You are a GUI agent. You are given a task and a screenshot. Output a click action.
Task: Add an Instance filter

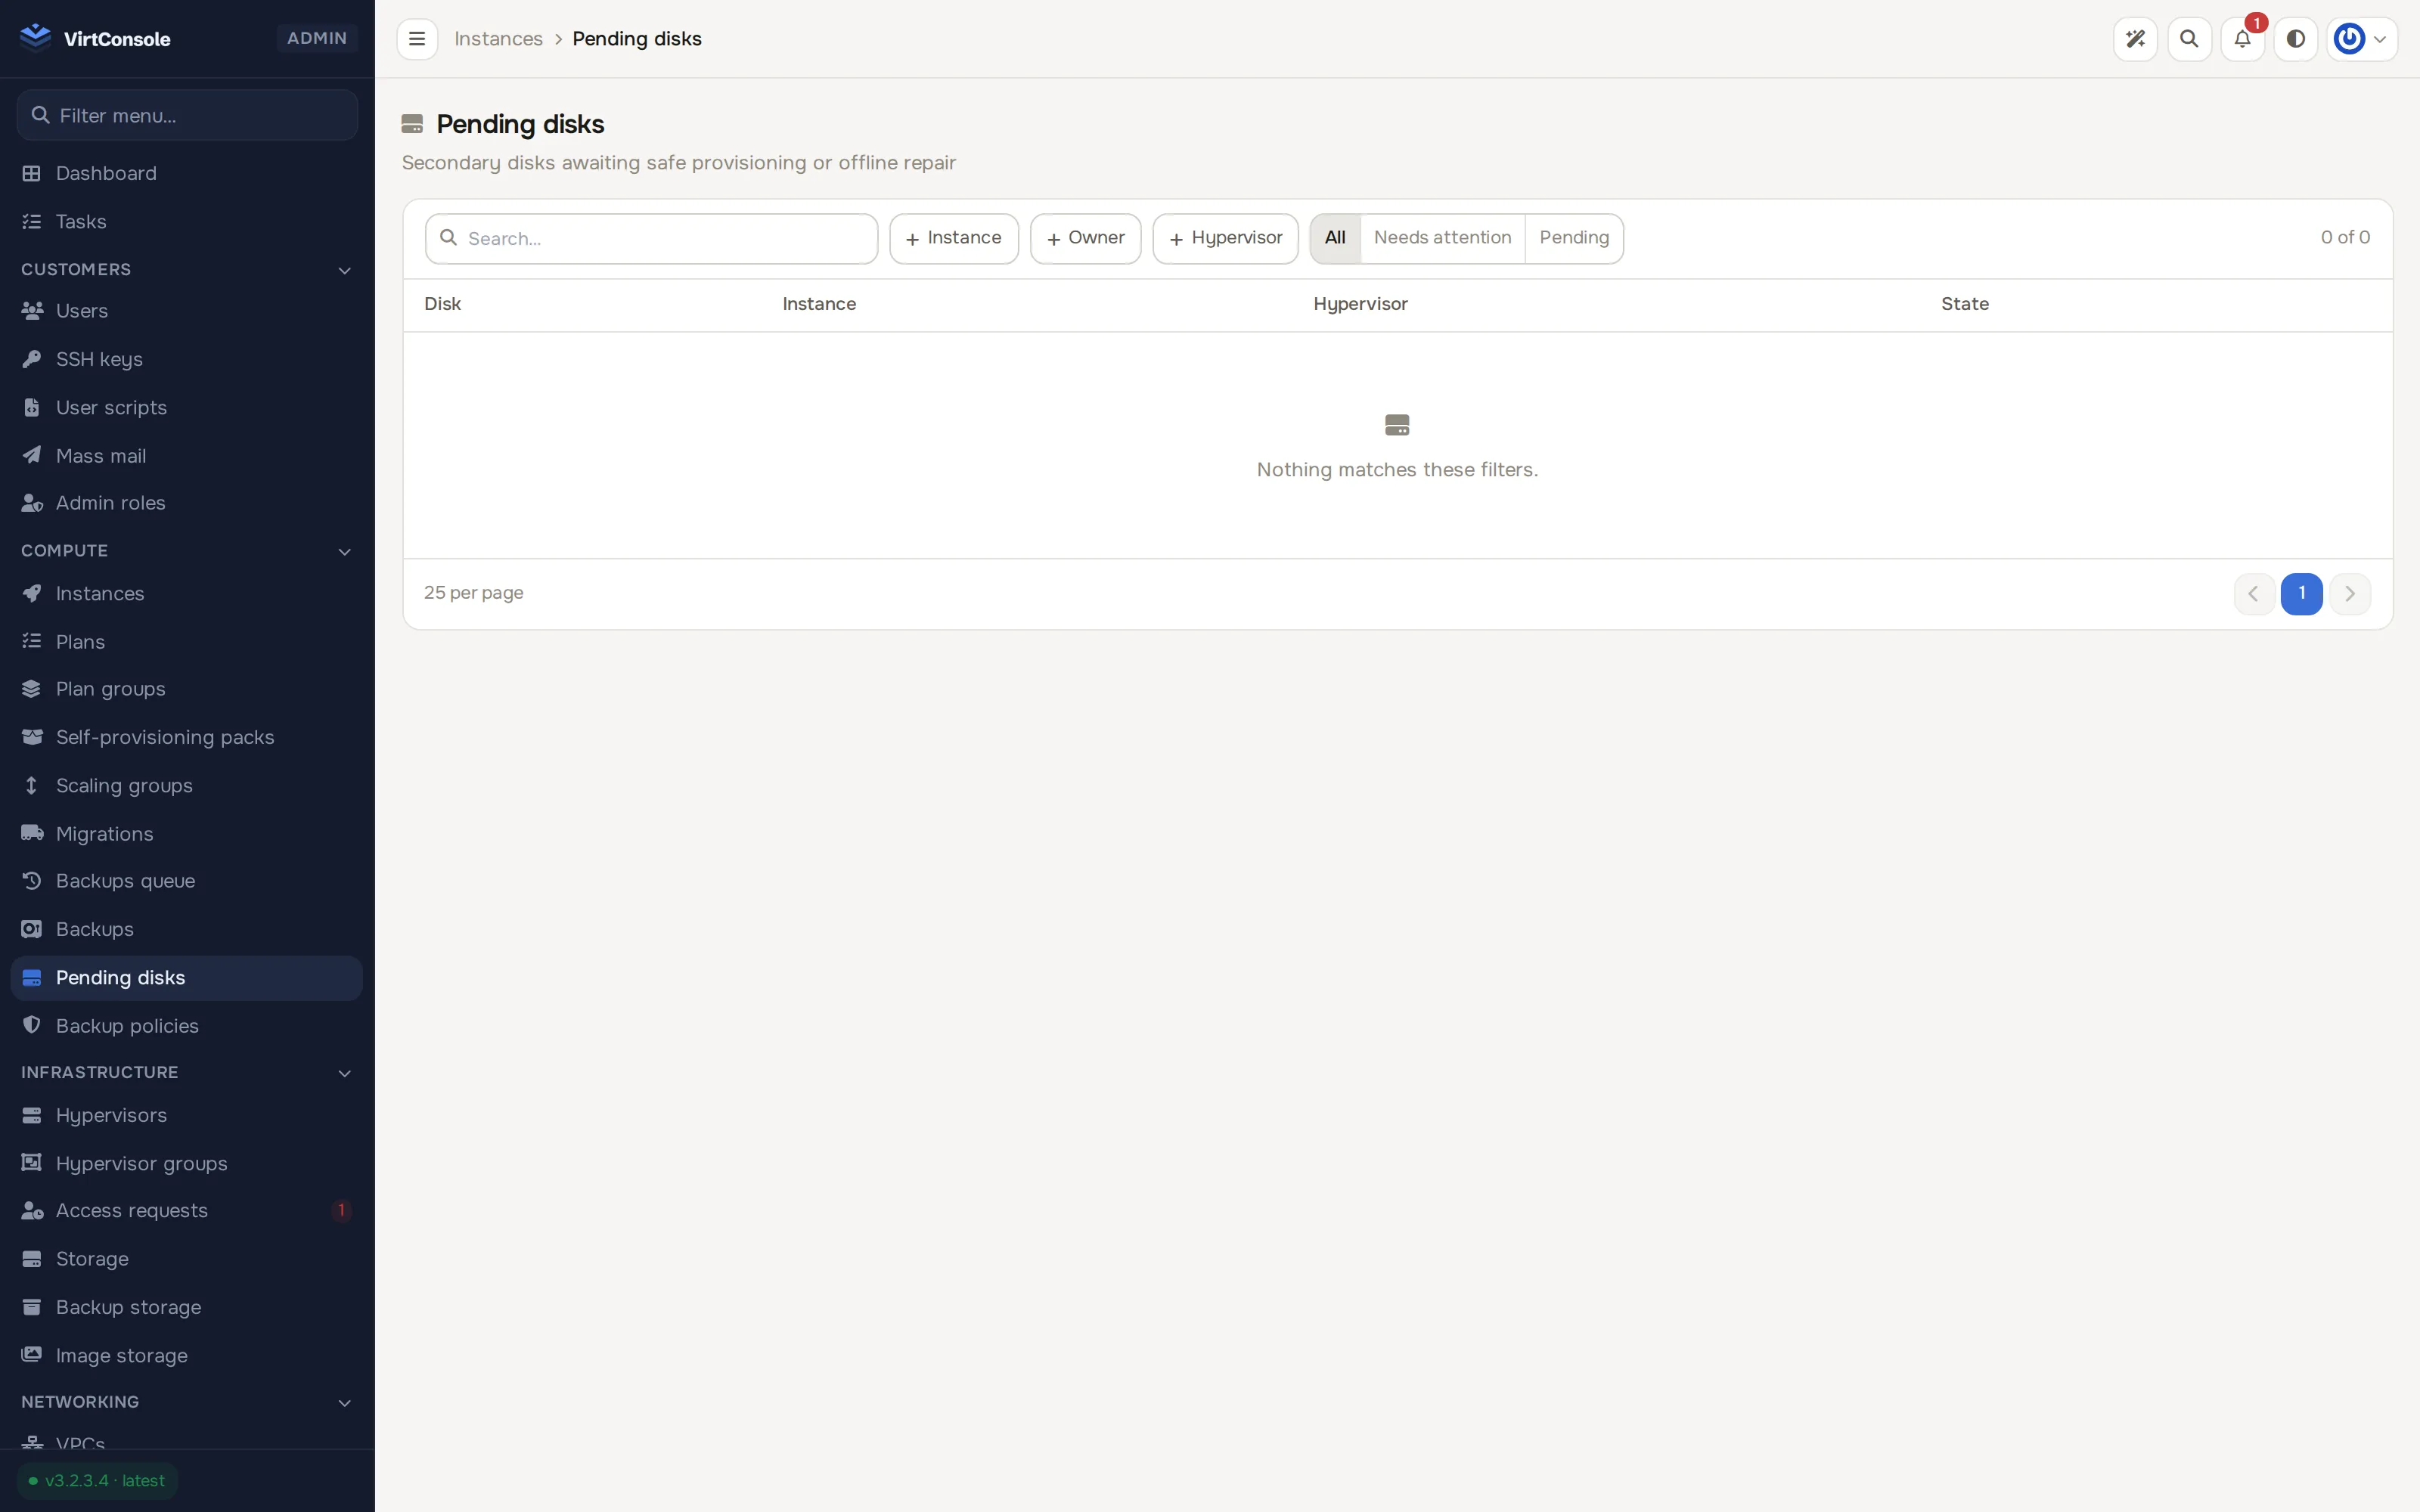[953, 238]
